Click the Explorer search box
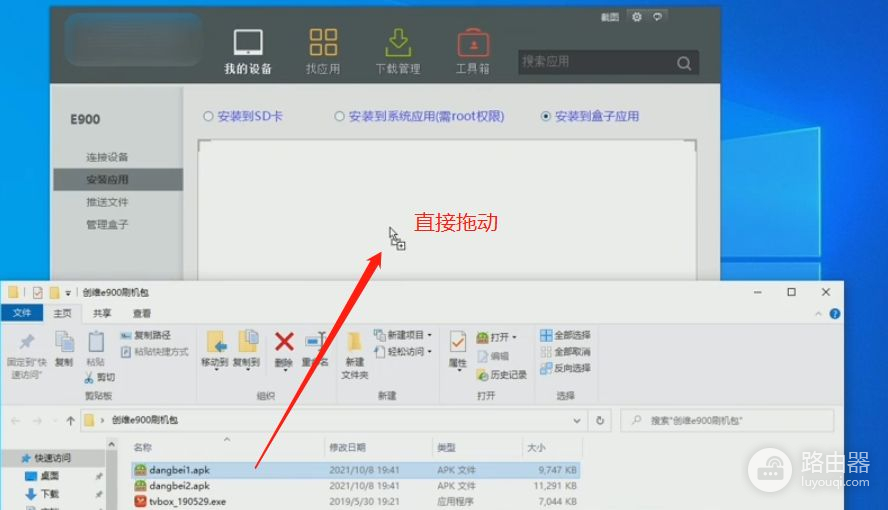 [727, 421]
